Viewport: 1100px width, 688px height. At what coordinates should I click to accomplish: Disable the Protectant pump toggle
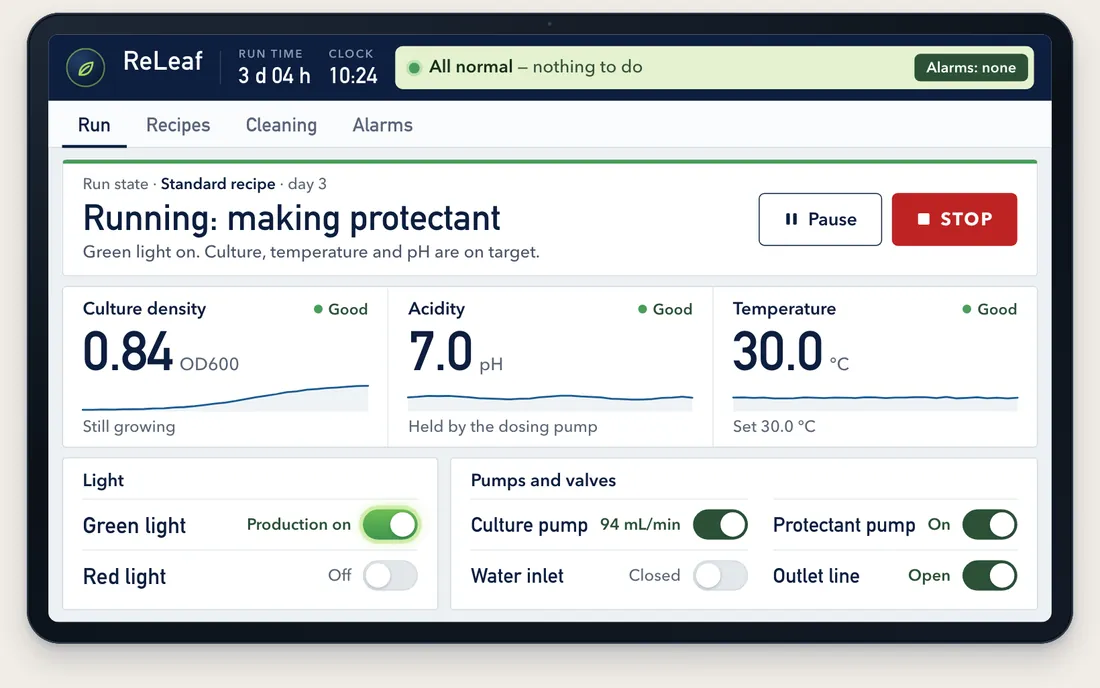[x=989, y=525]
